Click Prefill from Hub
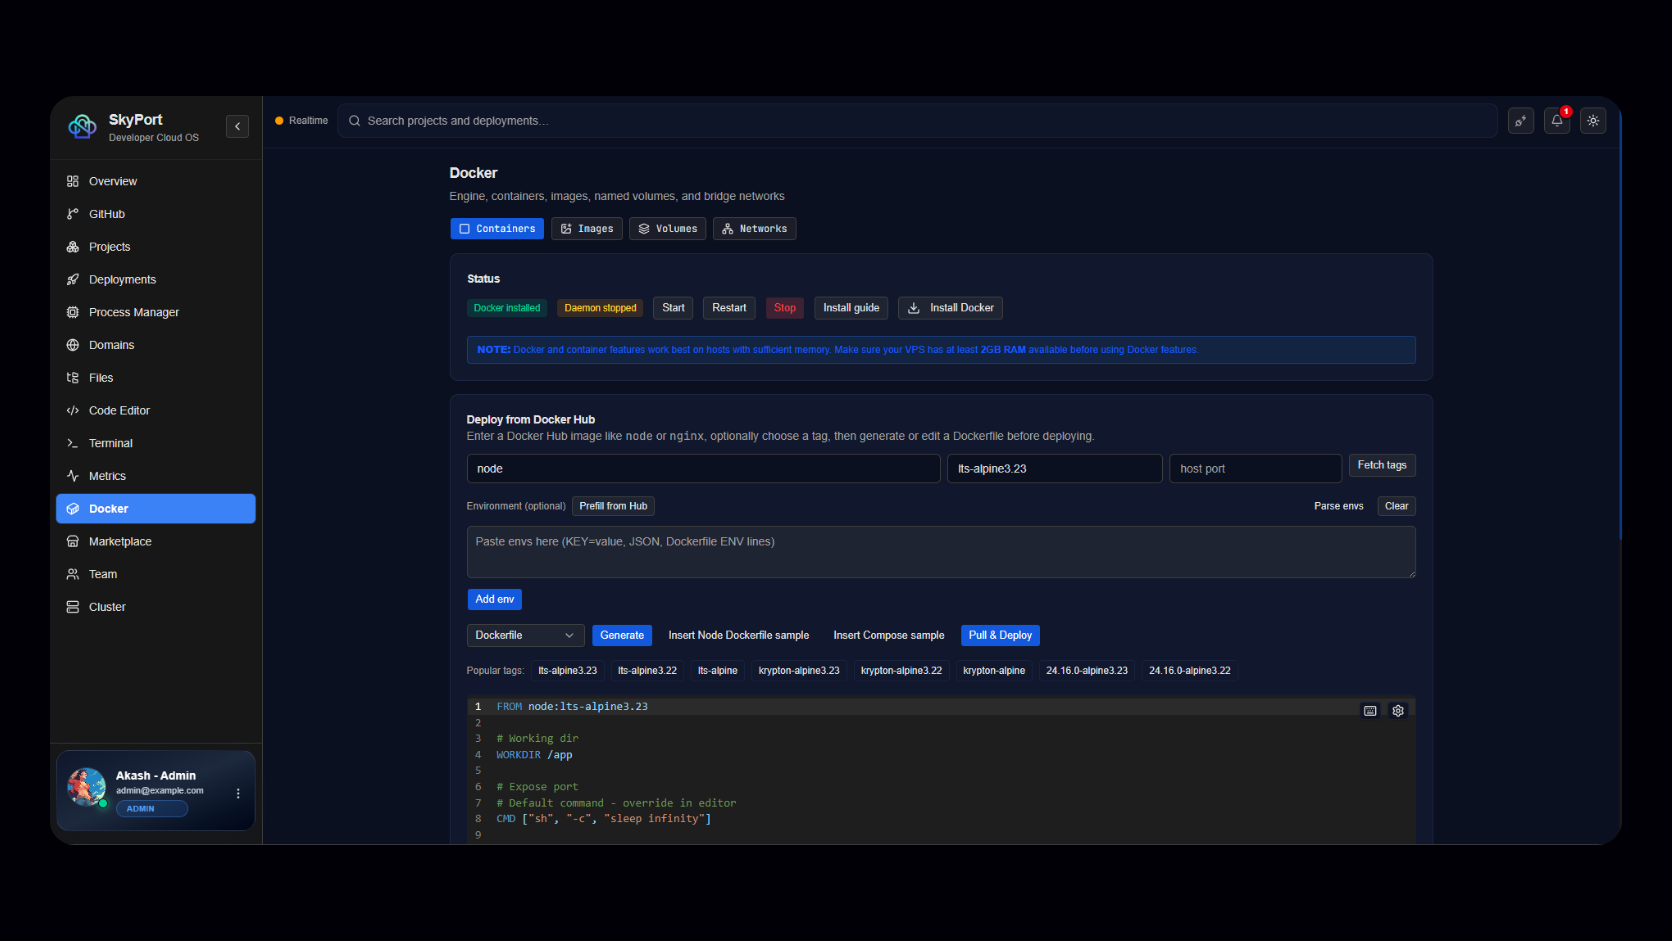 coord(613,506)
